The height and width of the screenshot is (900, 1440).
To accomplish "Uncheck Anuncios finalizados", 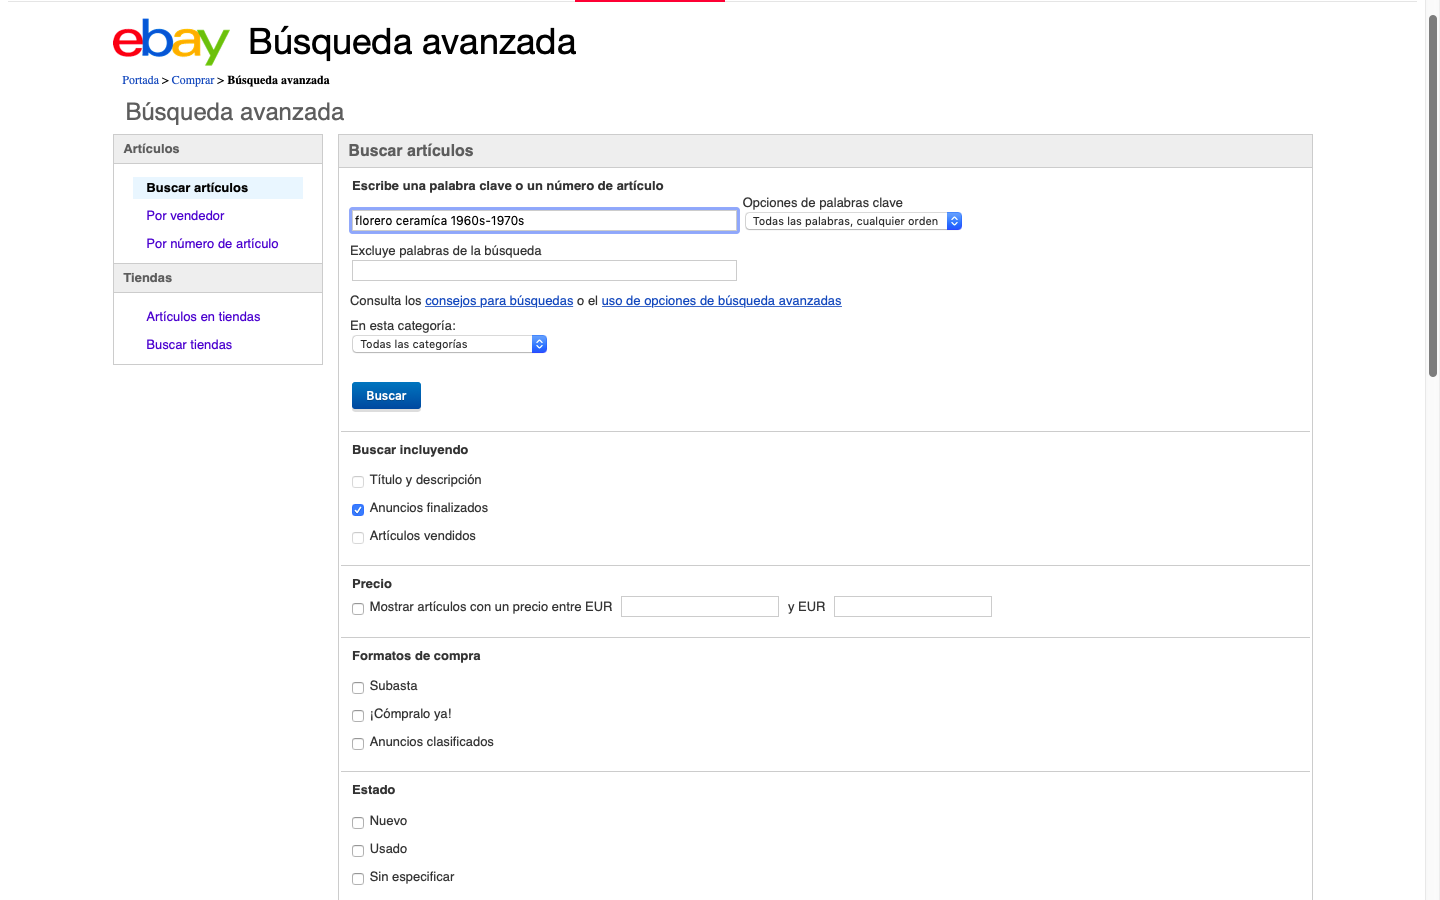I will (358, 509).
